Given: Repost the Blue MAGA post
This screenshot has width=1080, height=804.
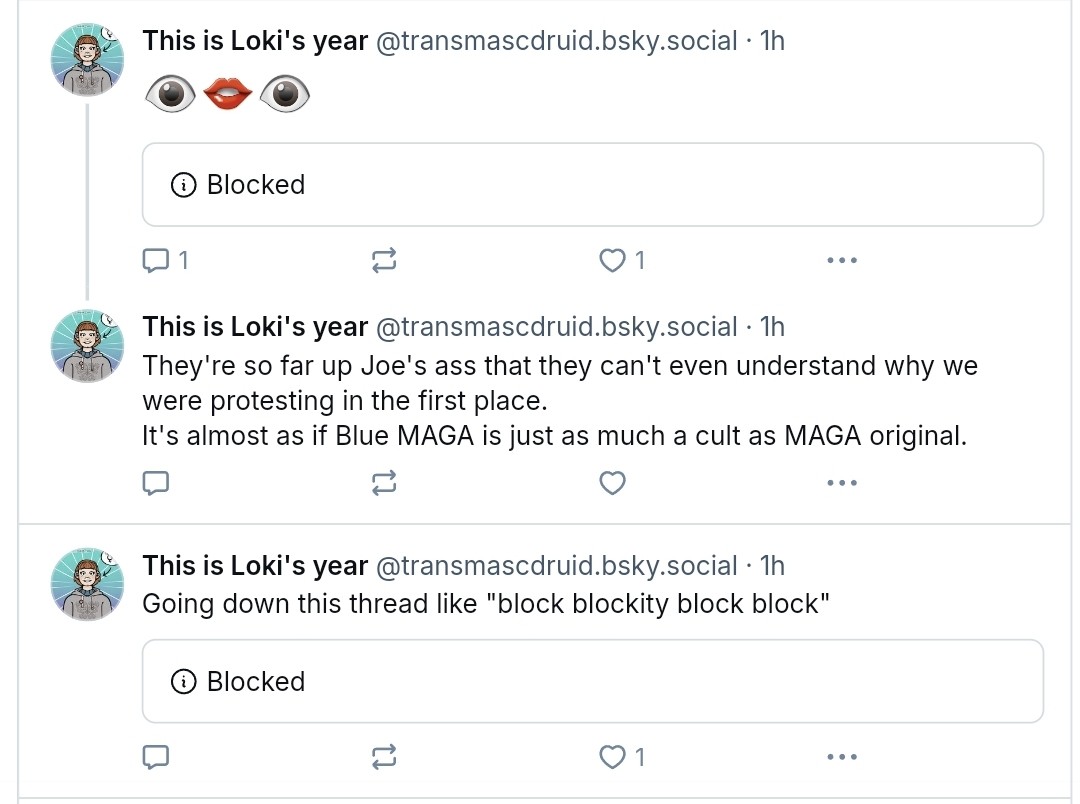Looking at the screenshot, I should (384, 484).
